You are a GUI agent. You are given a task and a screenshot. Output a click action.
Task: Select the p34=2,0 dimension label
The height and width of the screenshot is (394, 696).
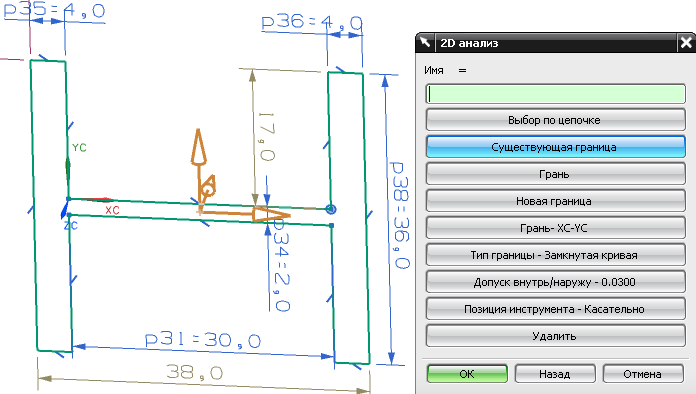click(x=281, y=265)
